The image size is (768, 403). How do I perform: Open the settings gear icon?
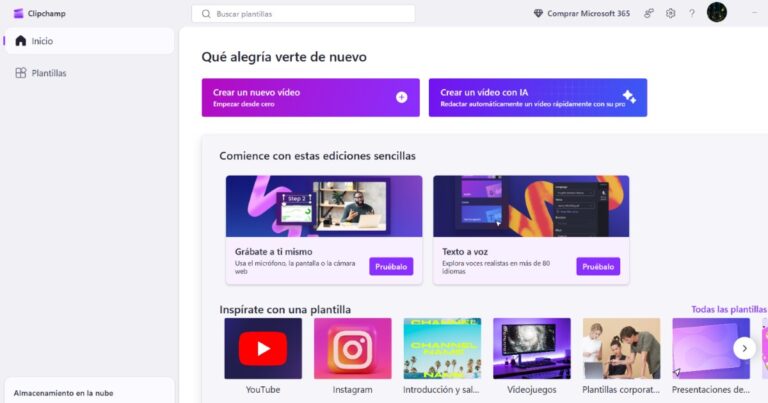coord(670,14)
